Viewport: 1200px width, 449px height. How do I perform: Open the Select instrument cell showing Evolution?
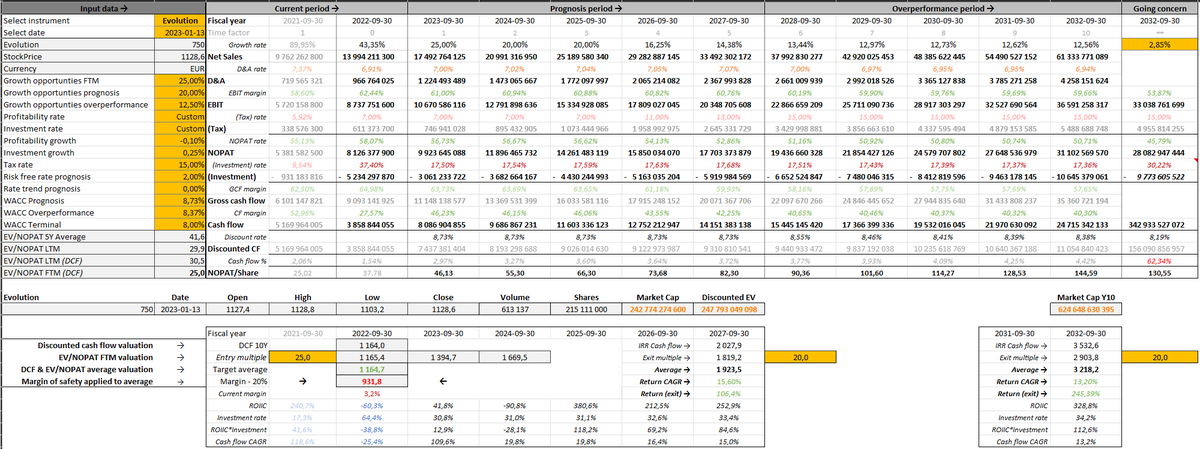pos(181,21)
